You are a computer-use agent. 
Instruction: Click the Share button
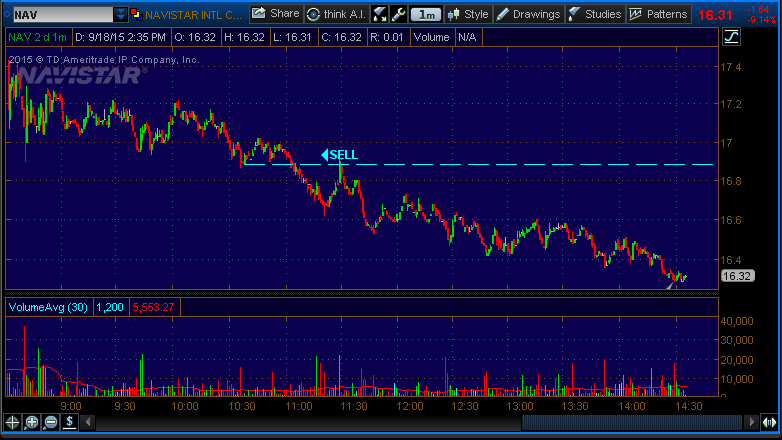point(275,14)
